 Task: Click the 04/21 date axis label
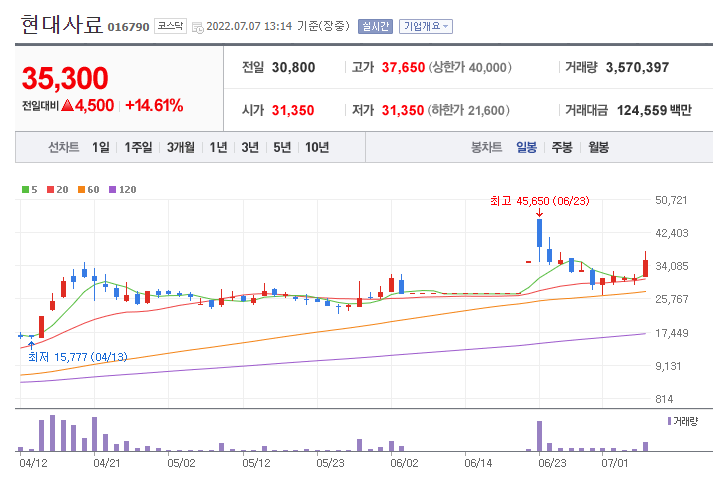107,463
